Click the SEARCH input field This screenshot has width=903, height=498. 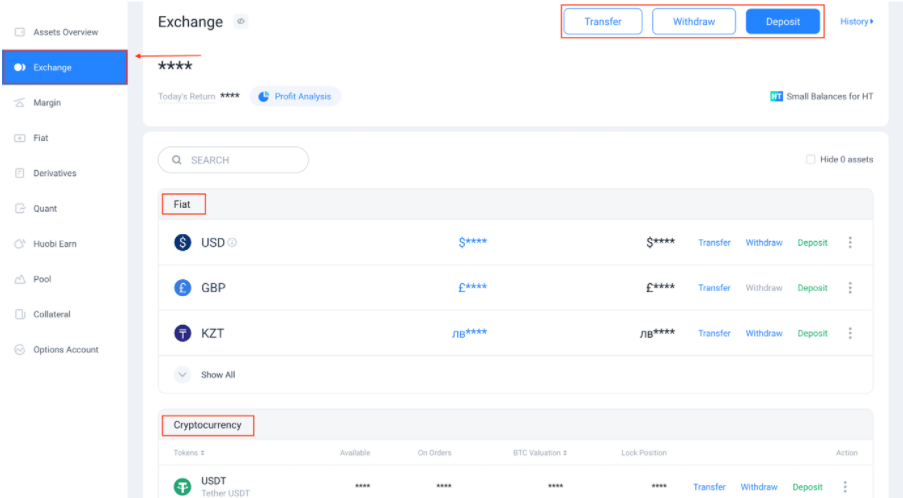click(x=233, y=159)
